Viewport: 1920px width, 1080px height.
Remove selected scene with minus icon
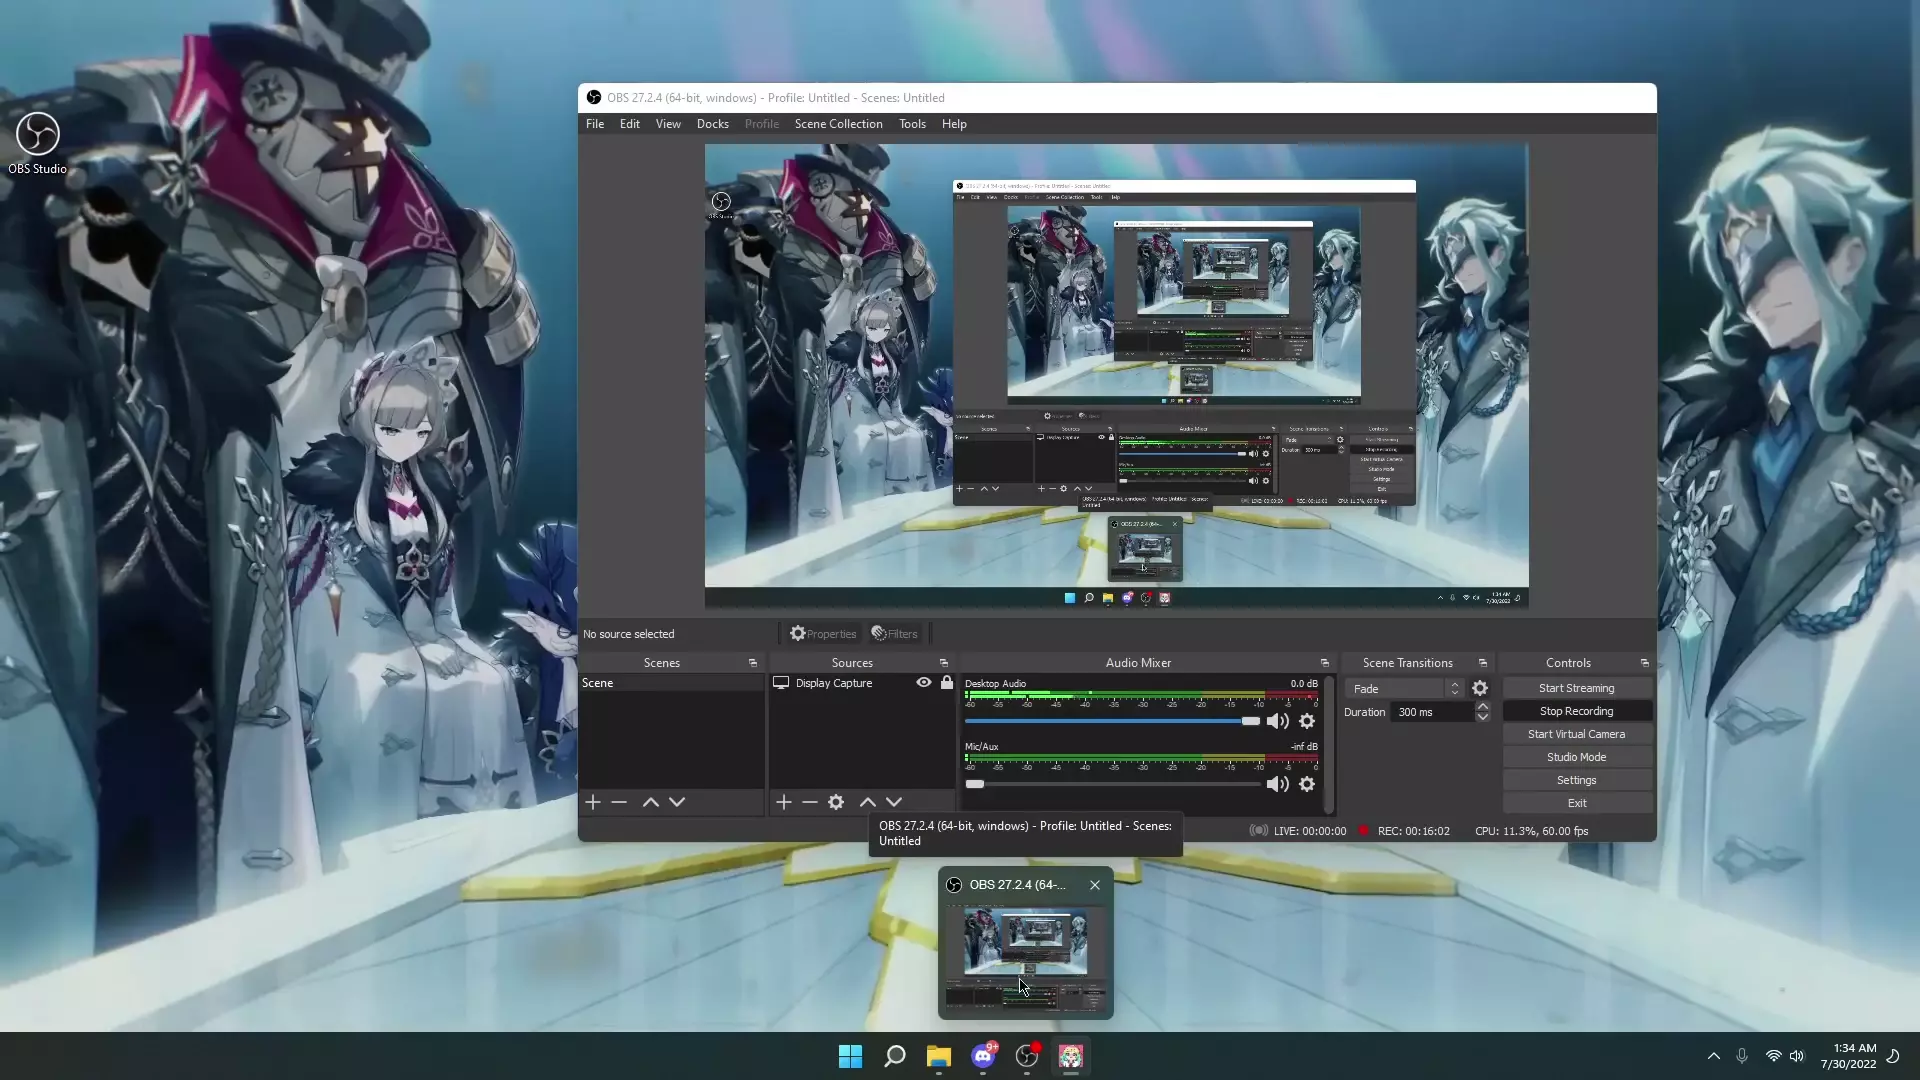[619, 802]
